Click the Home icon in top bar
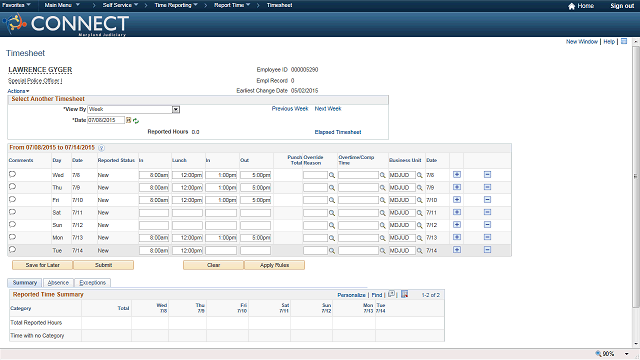The width and height of the screenshot is (640, 360). point(571,6)
